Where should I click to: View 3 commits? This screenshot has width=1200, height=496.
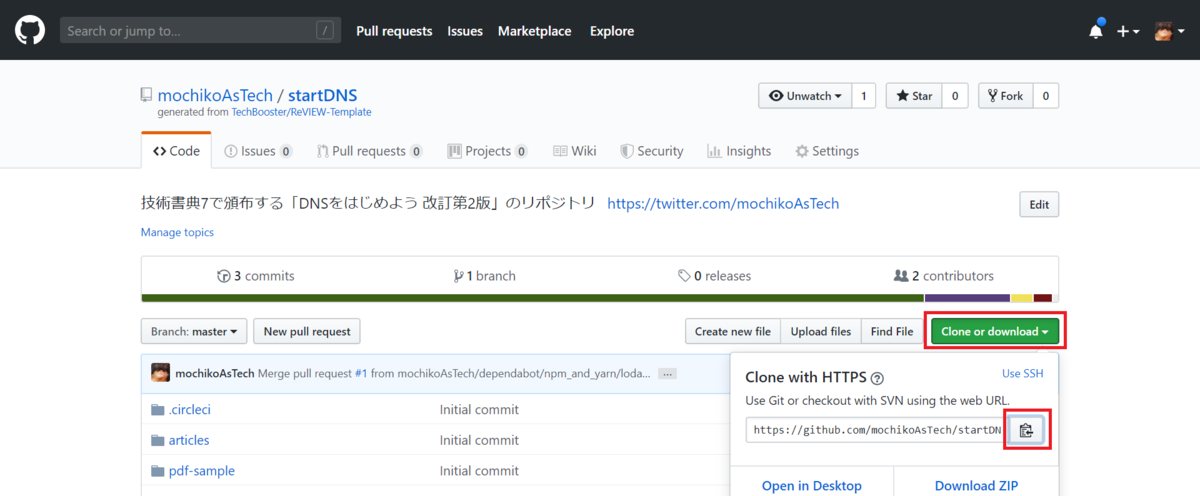click(x=256, y=276)
